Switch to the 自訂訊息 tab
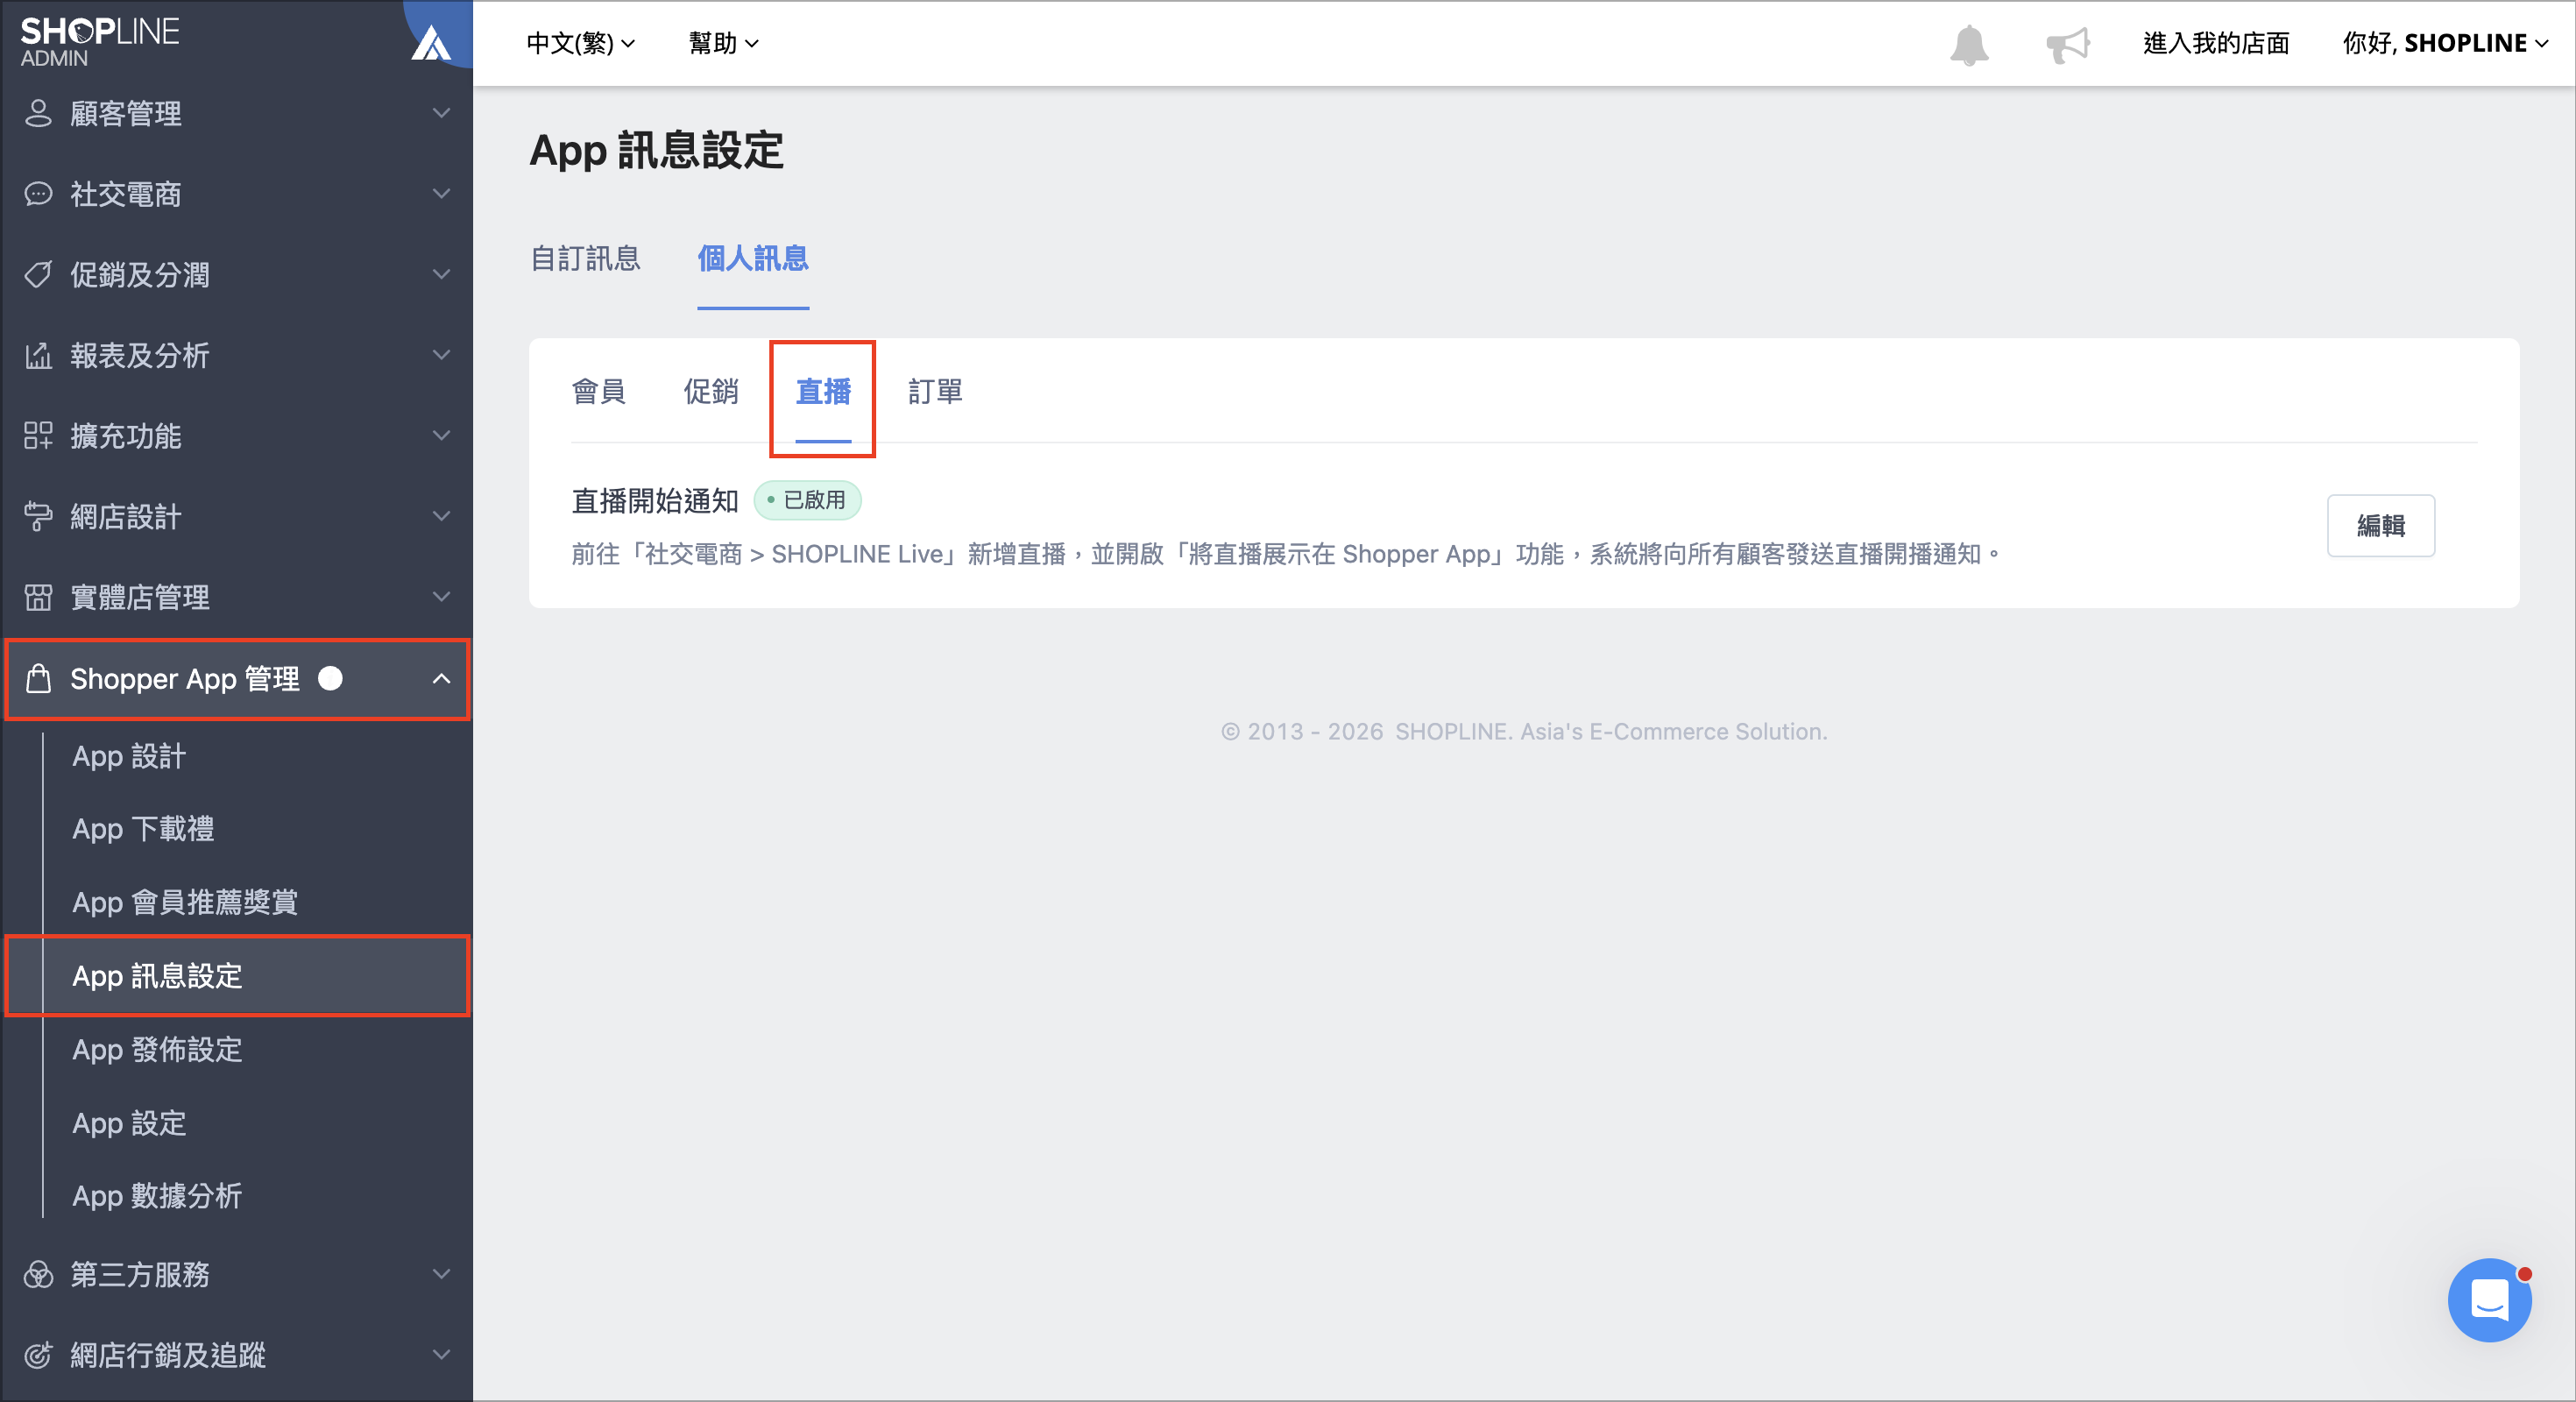 585,259
